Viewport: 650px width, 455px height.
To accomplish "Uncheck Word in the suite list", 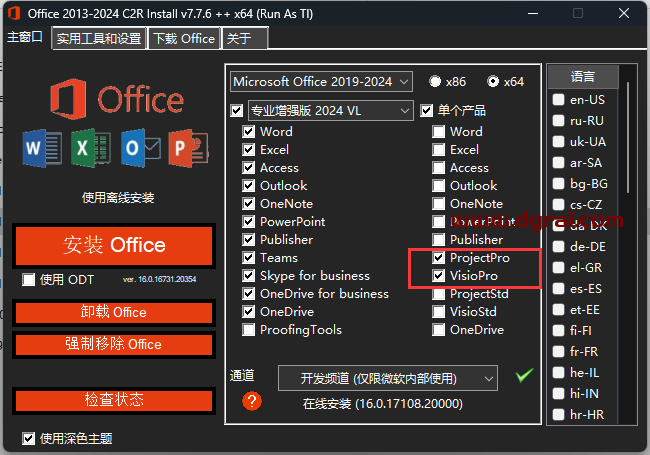I will click(248, 132).
